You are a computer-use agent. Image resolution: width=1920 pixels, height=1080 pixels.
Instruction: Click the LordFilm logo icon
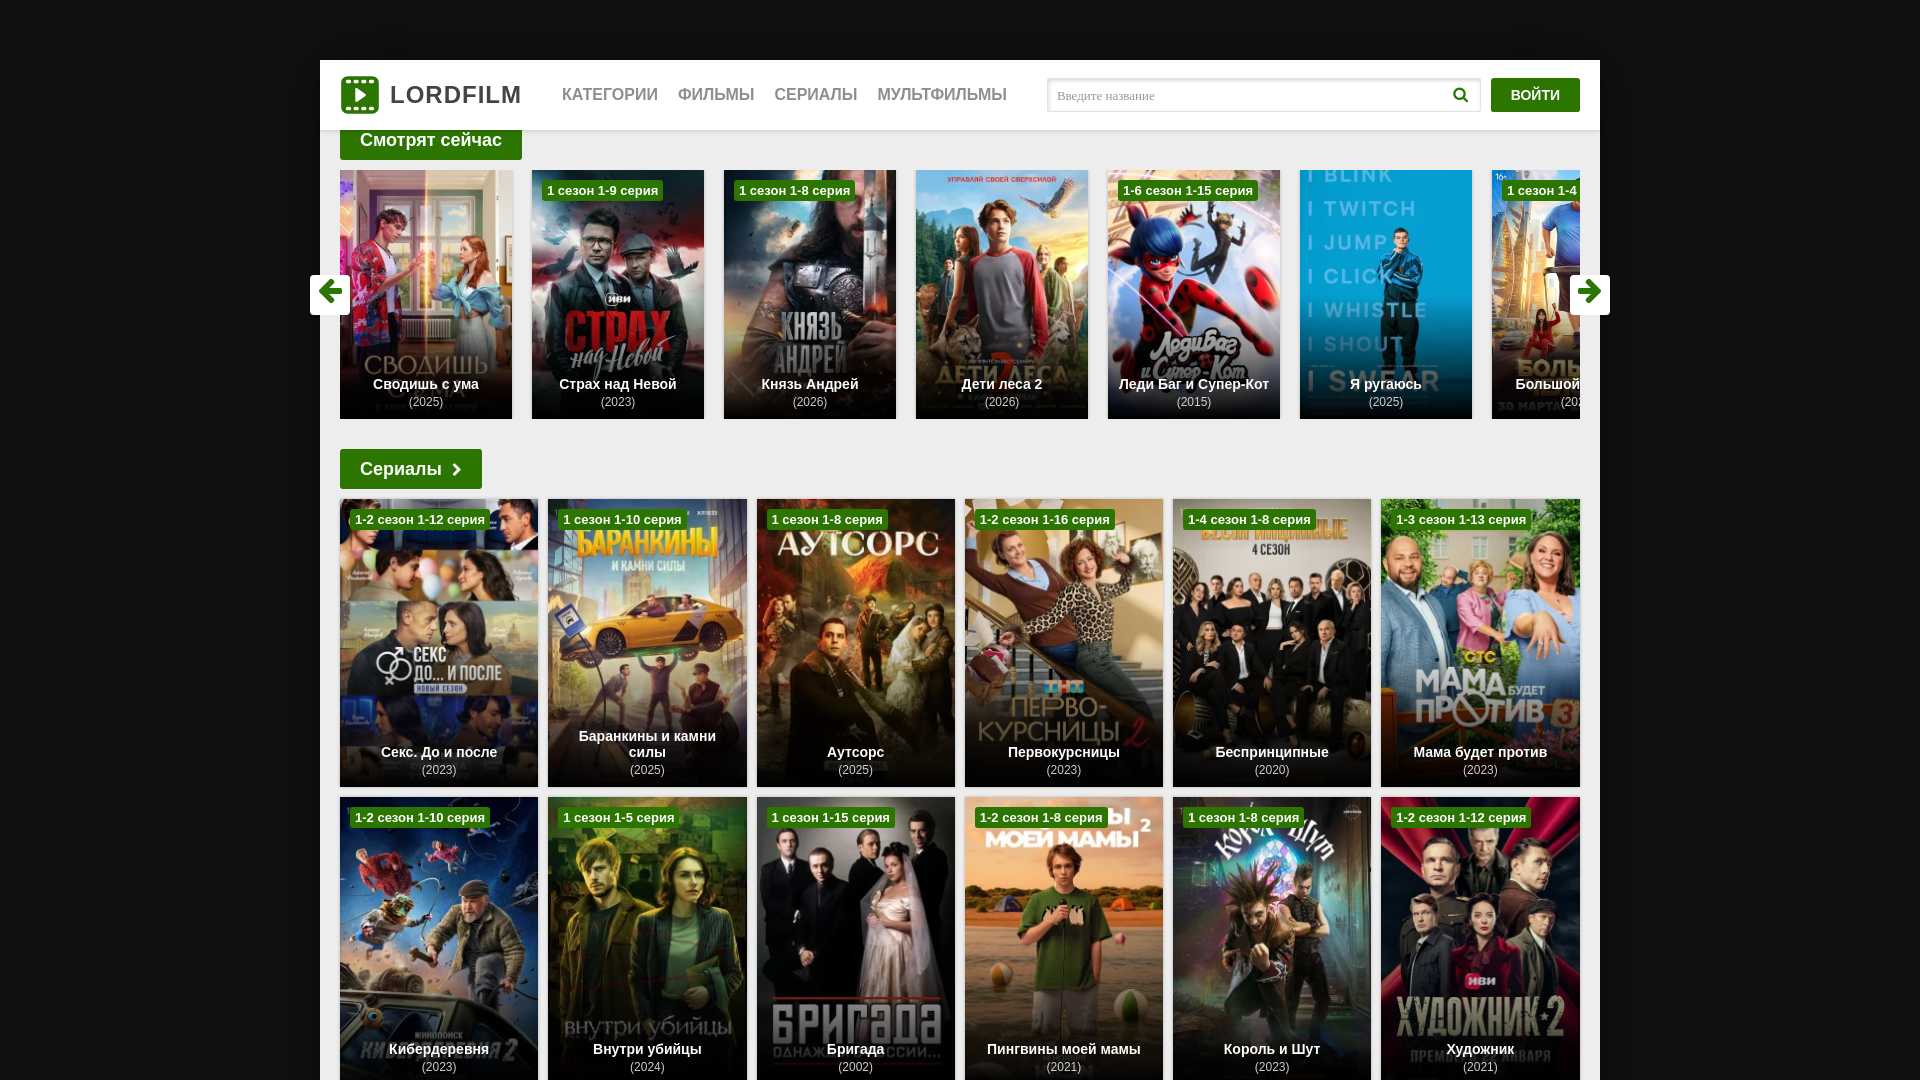[360, 95]
